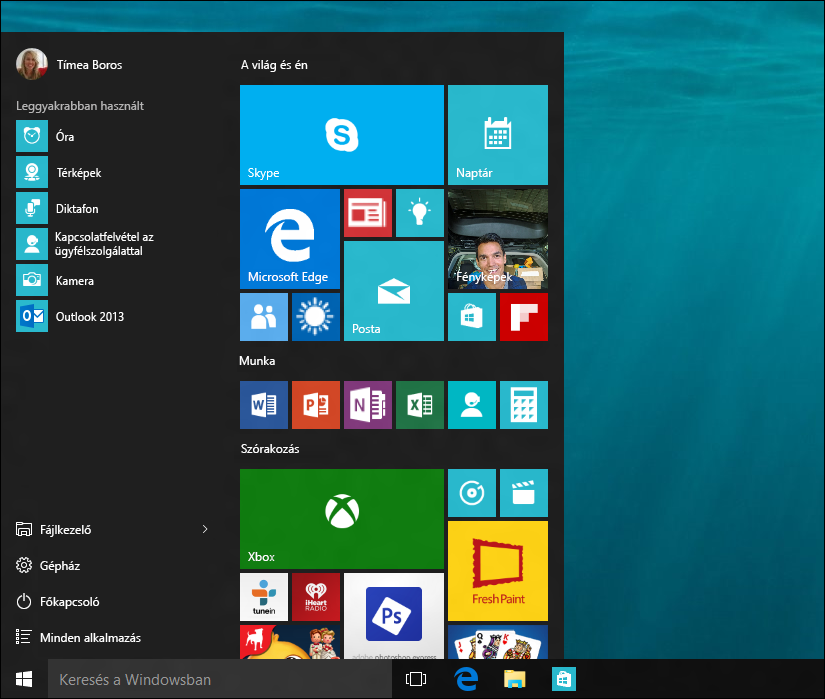Screen dimensions: 825x699
Task: Open the Naptár calendar tile
Action: (x=498, y=135)
